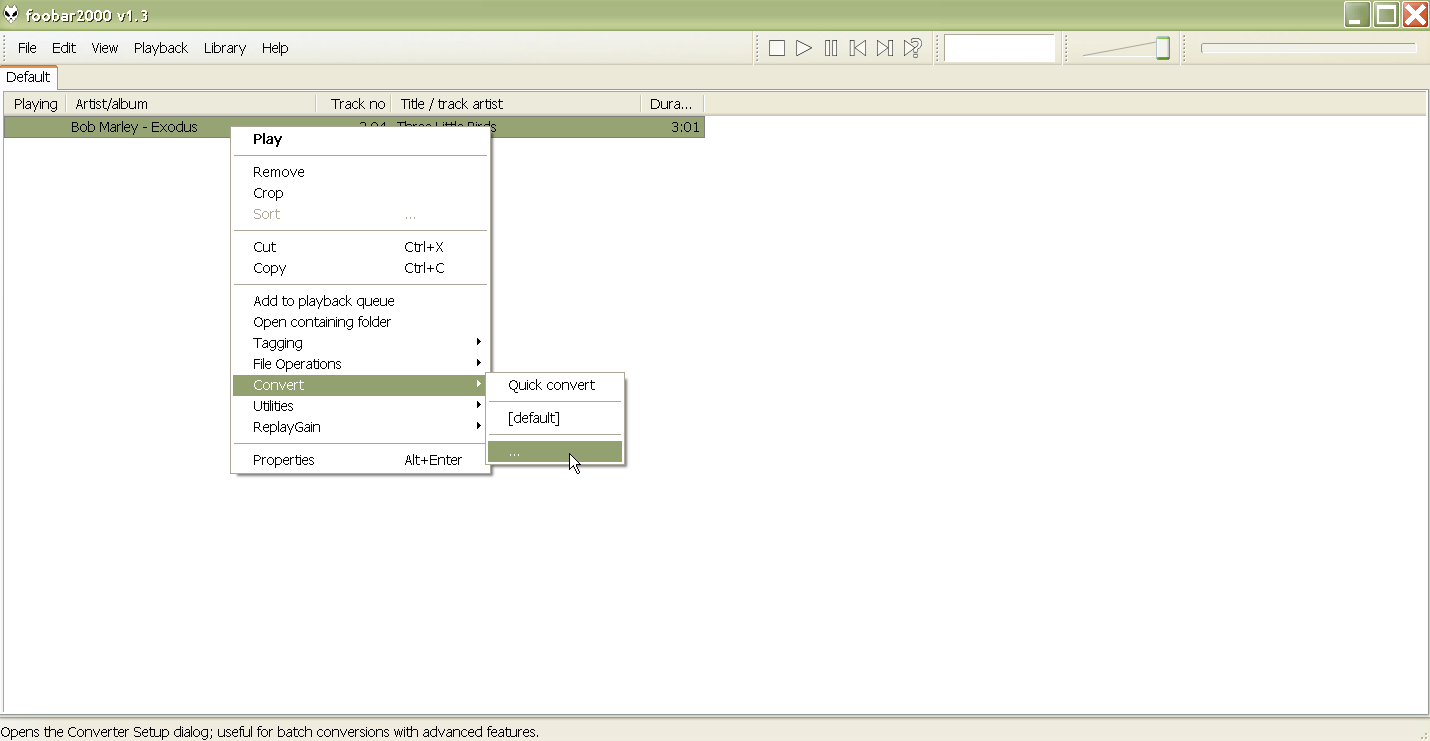
Task: Expand the File Operations submenu
Action: (x=361, y=364)
